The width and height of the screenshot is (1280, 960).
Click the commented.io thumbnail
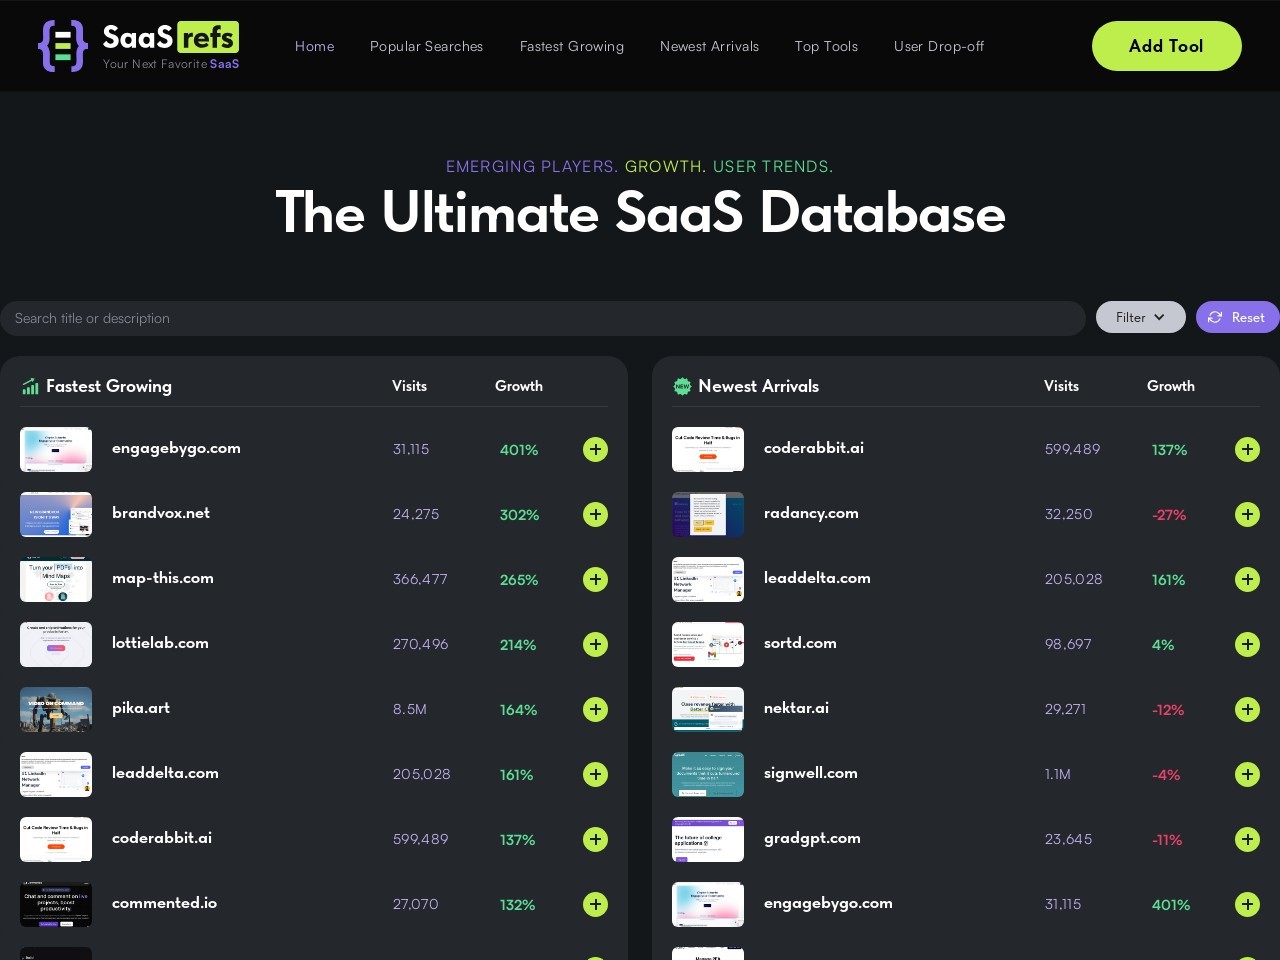pos(56,905)
